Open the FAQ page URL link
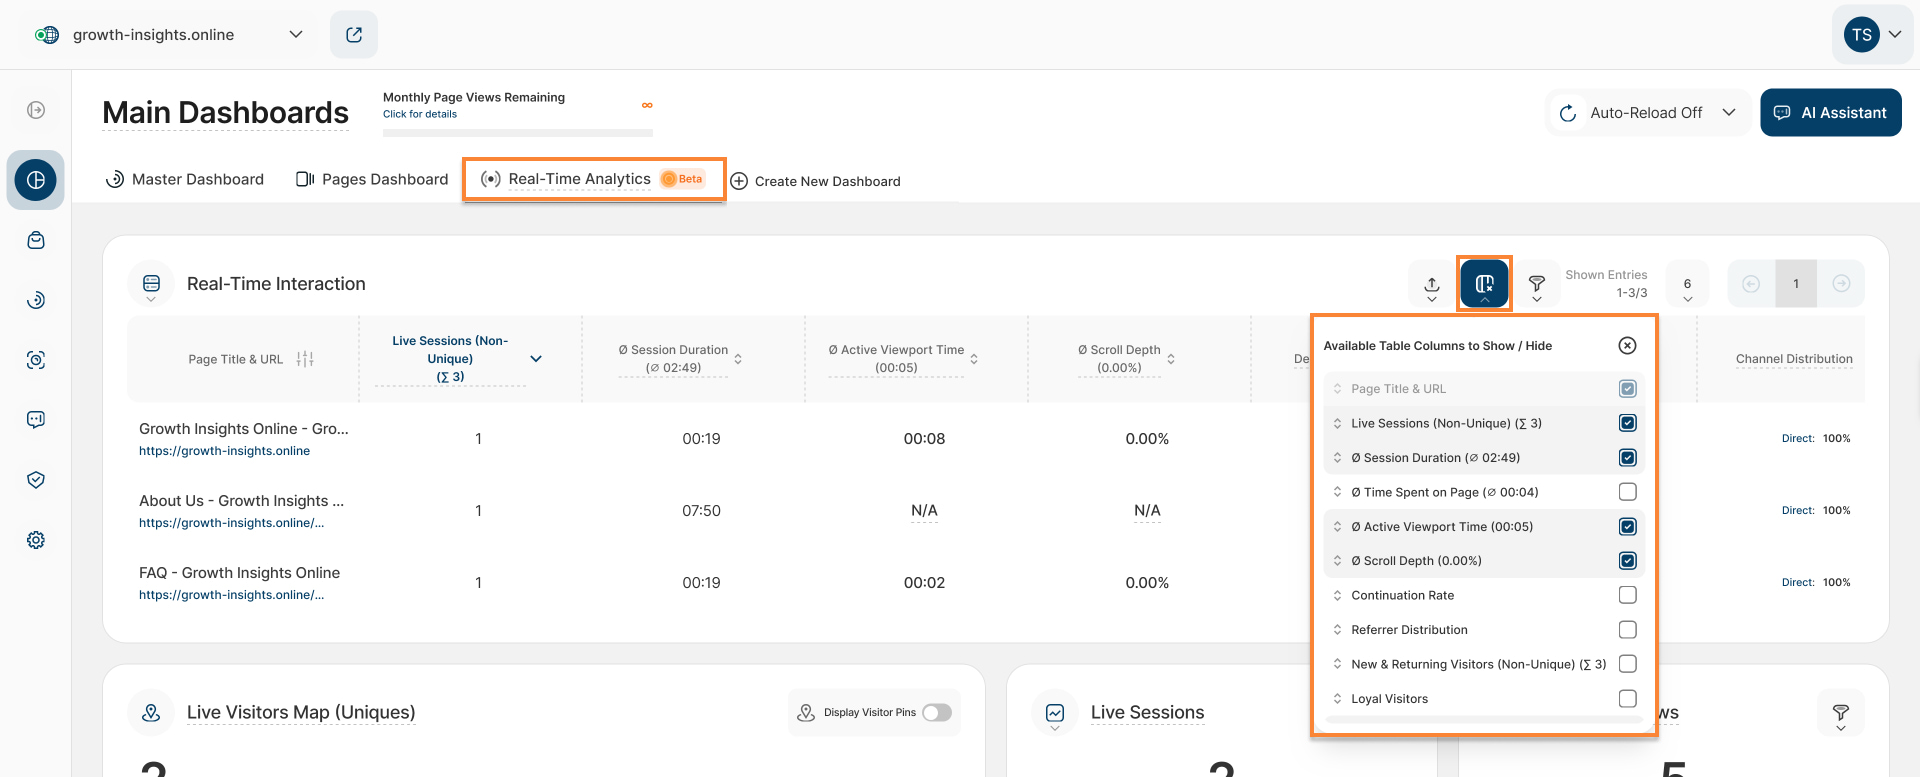Screen dimensions: 1920x777 pyautogui.click(x=232, y=595)
